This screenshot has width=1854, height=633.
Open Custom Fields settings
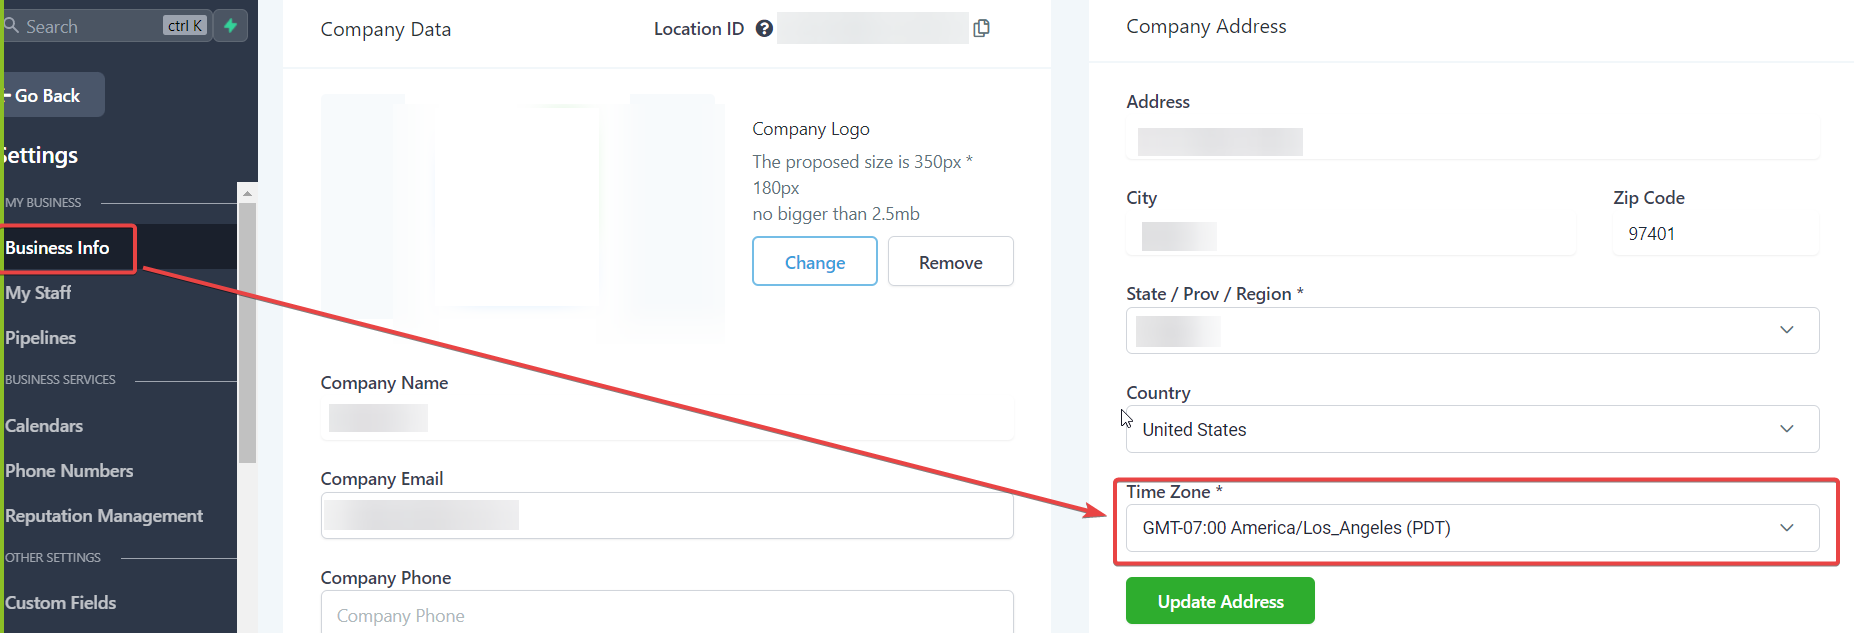pos(61,603)
